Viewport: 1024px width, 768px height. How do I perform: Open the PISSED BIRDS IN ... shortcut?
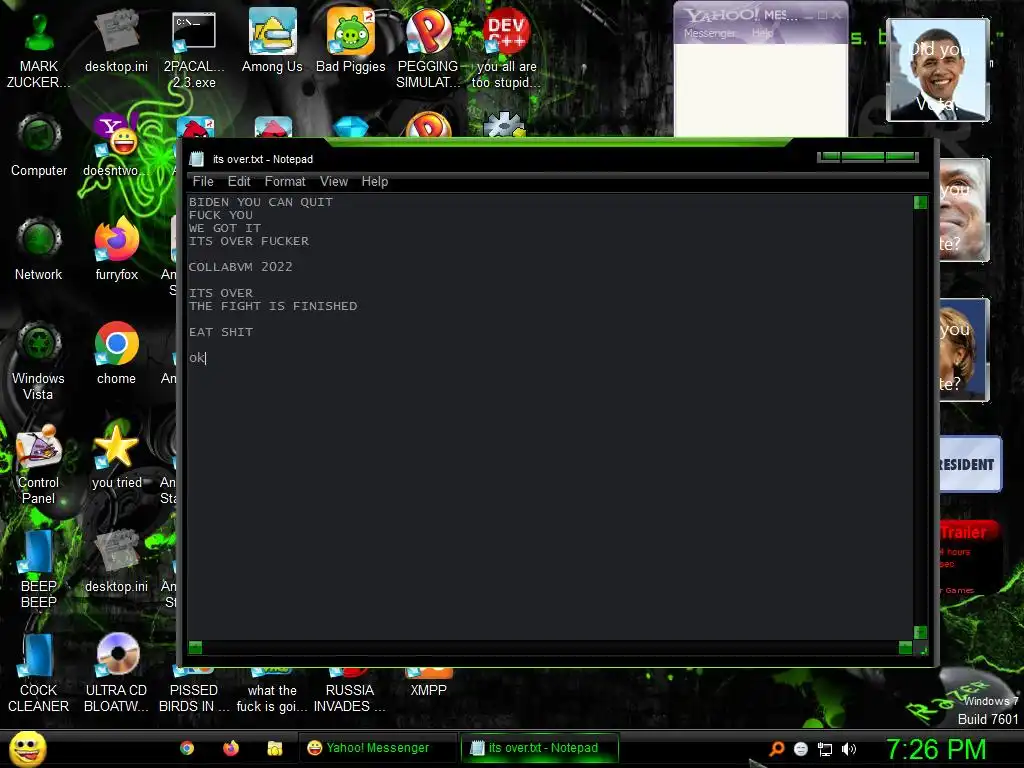(x=194, y=692)
